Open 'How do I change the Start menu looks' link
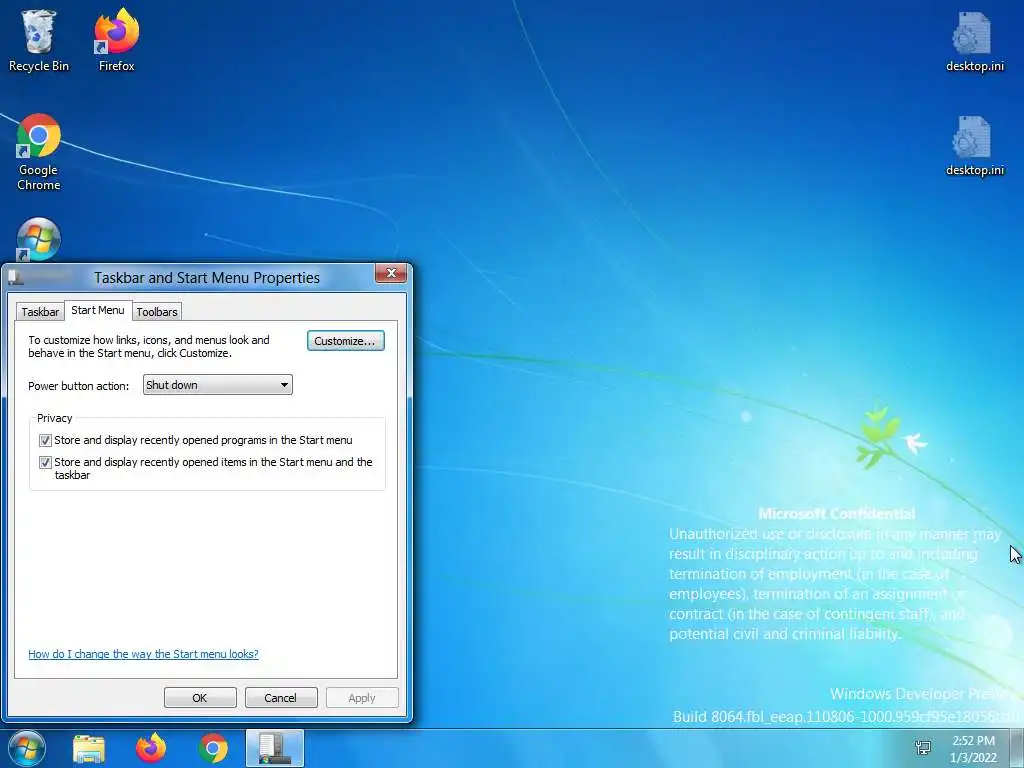This screenshot has width=1024, height=768. click(144, 654)
